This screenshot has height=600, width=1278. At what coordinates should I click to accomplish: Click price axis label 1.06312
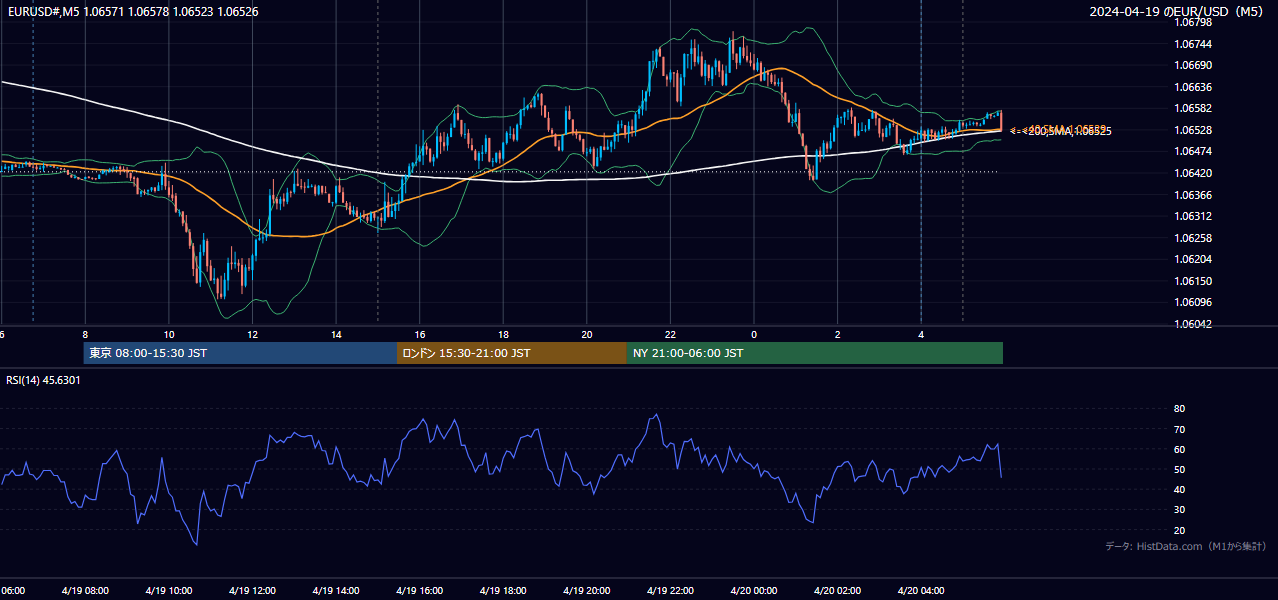pyautogui.click(x=1193, y=216)
